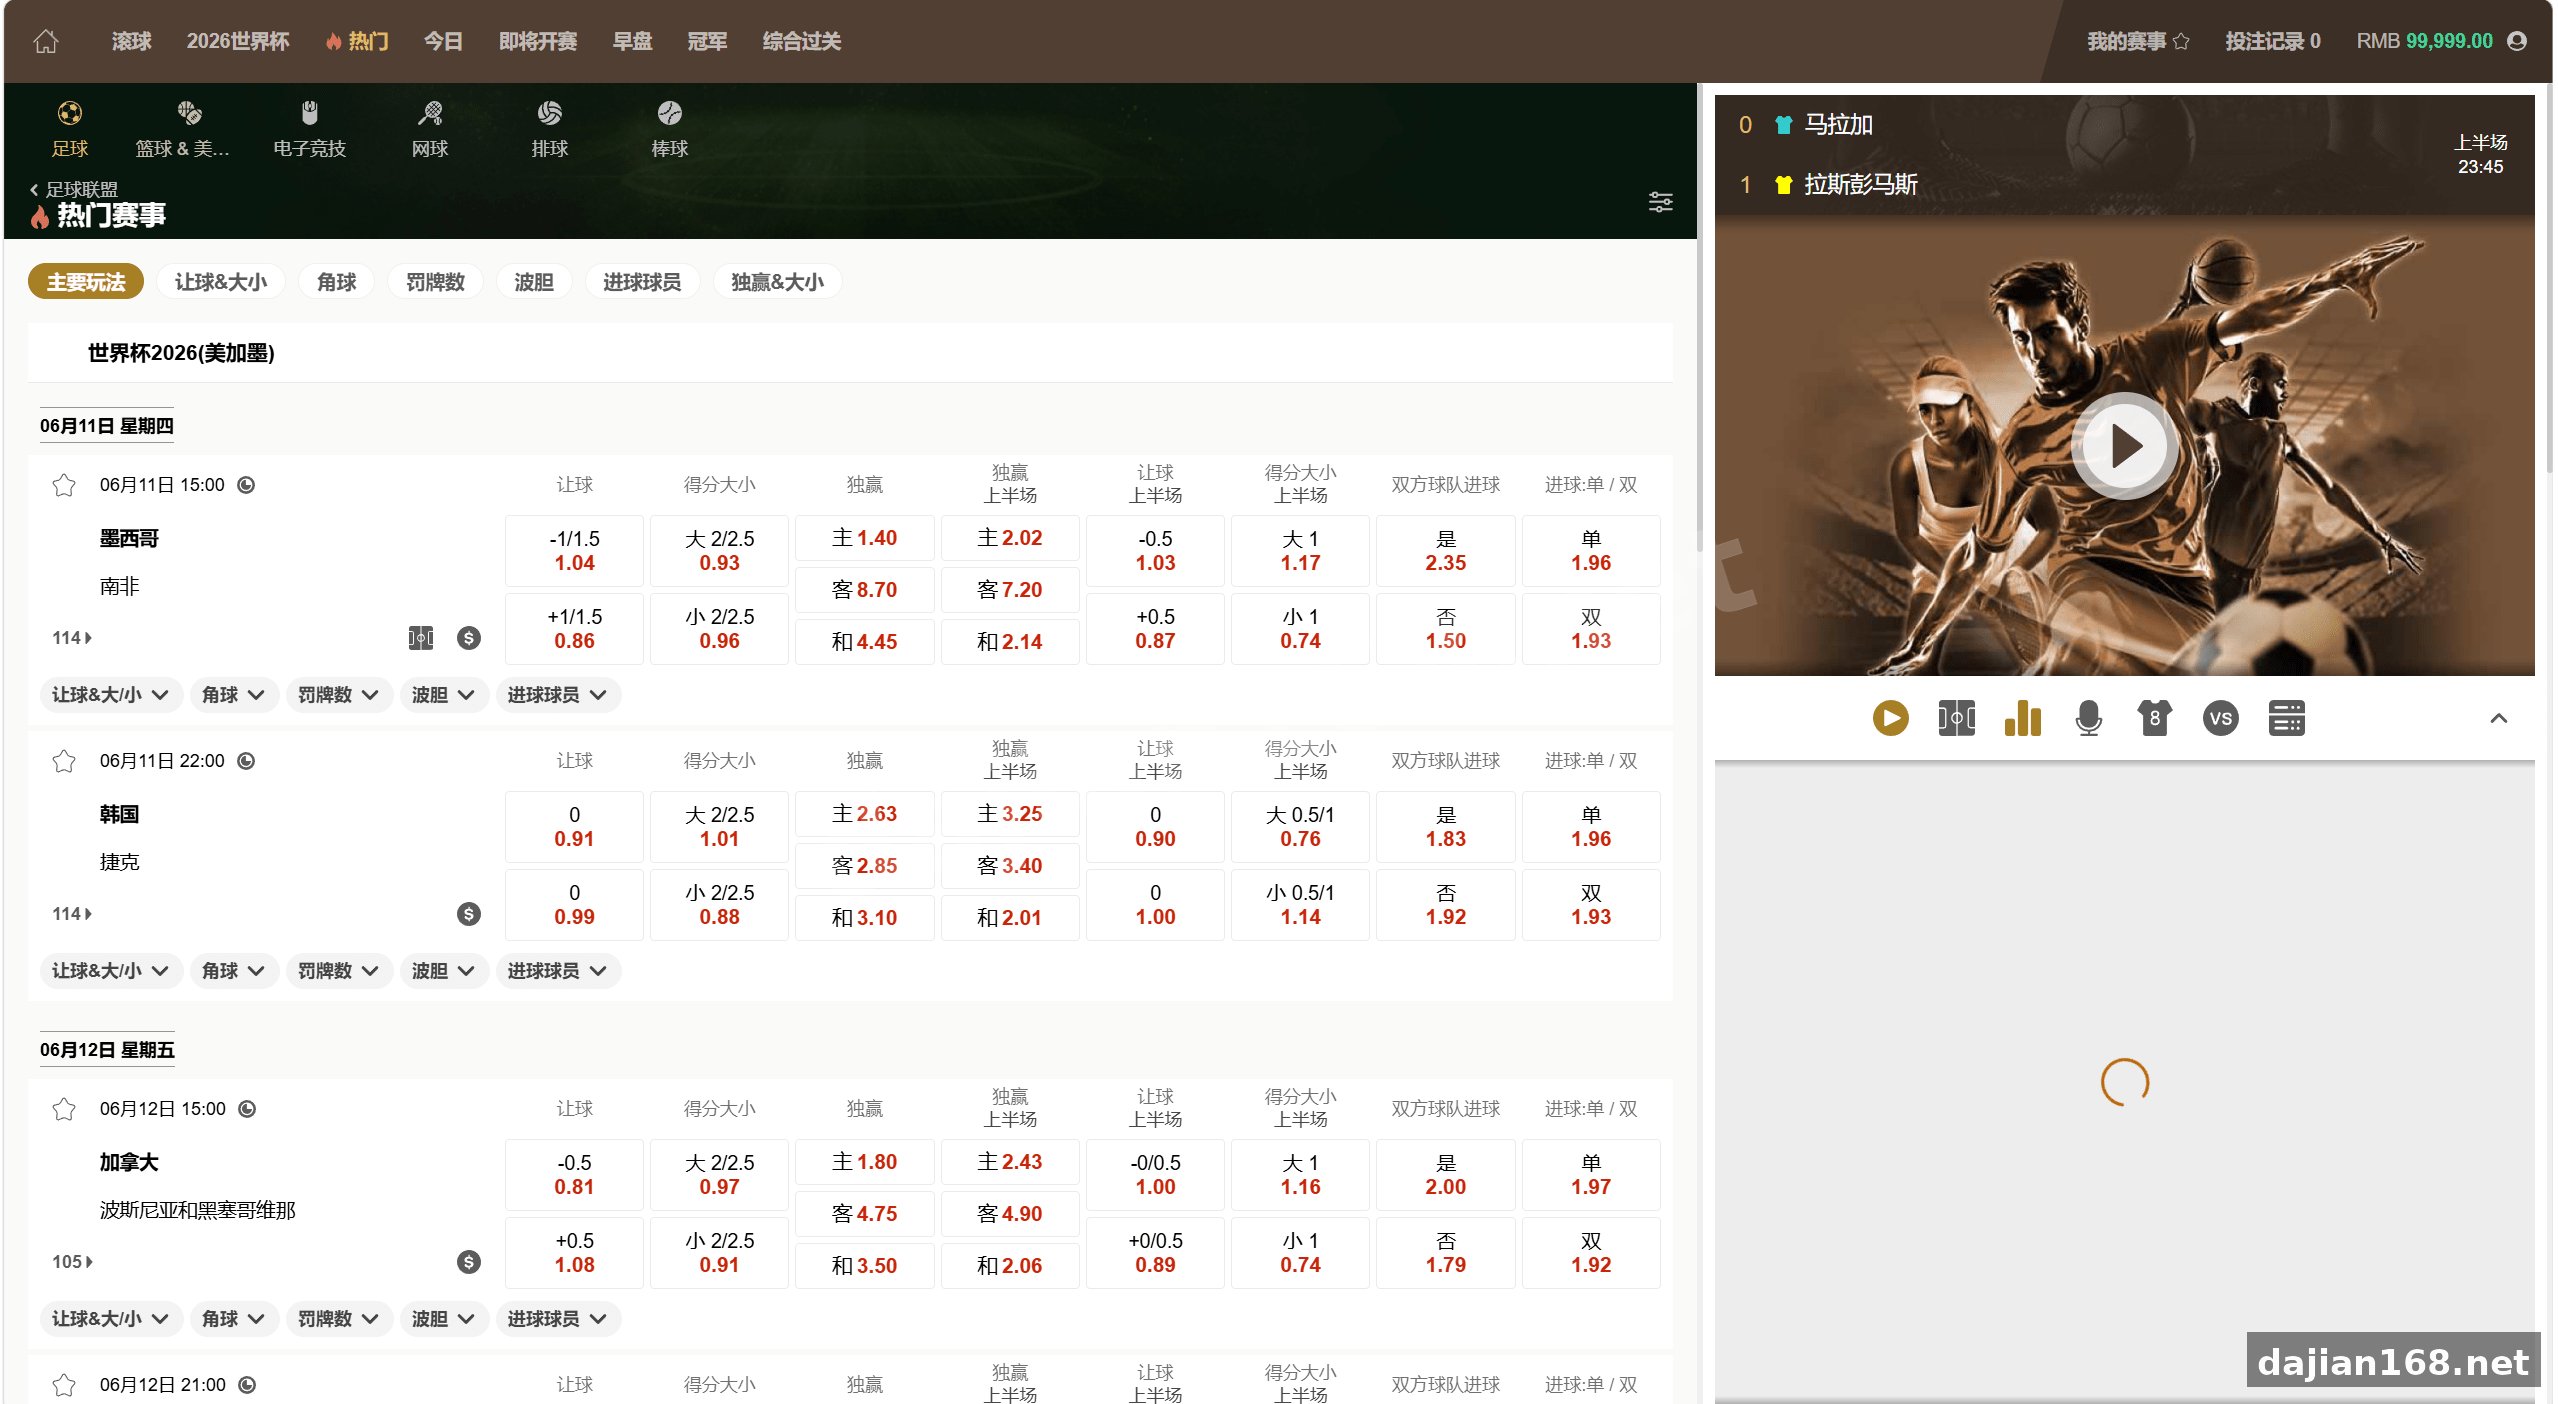Viewport: 2558px width, 1404px height.
Task: Toggle the 罚牌数 bet type filter
Action: click(x=436, y=282)
